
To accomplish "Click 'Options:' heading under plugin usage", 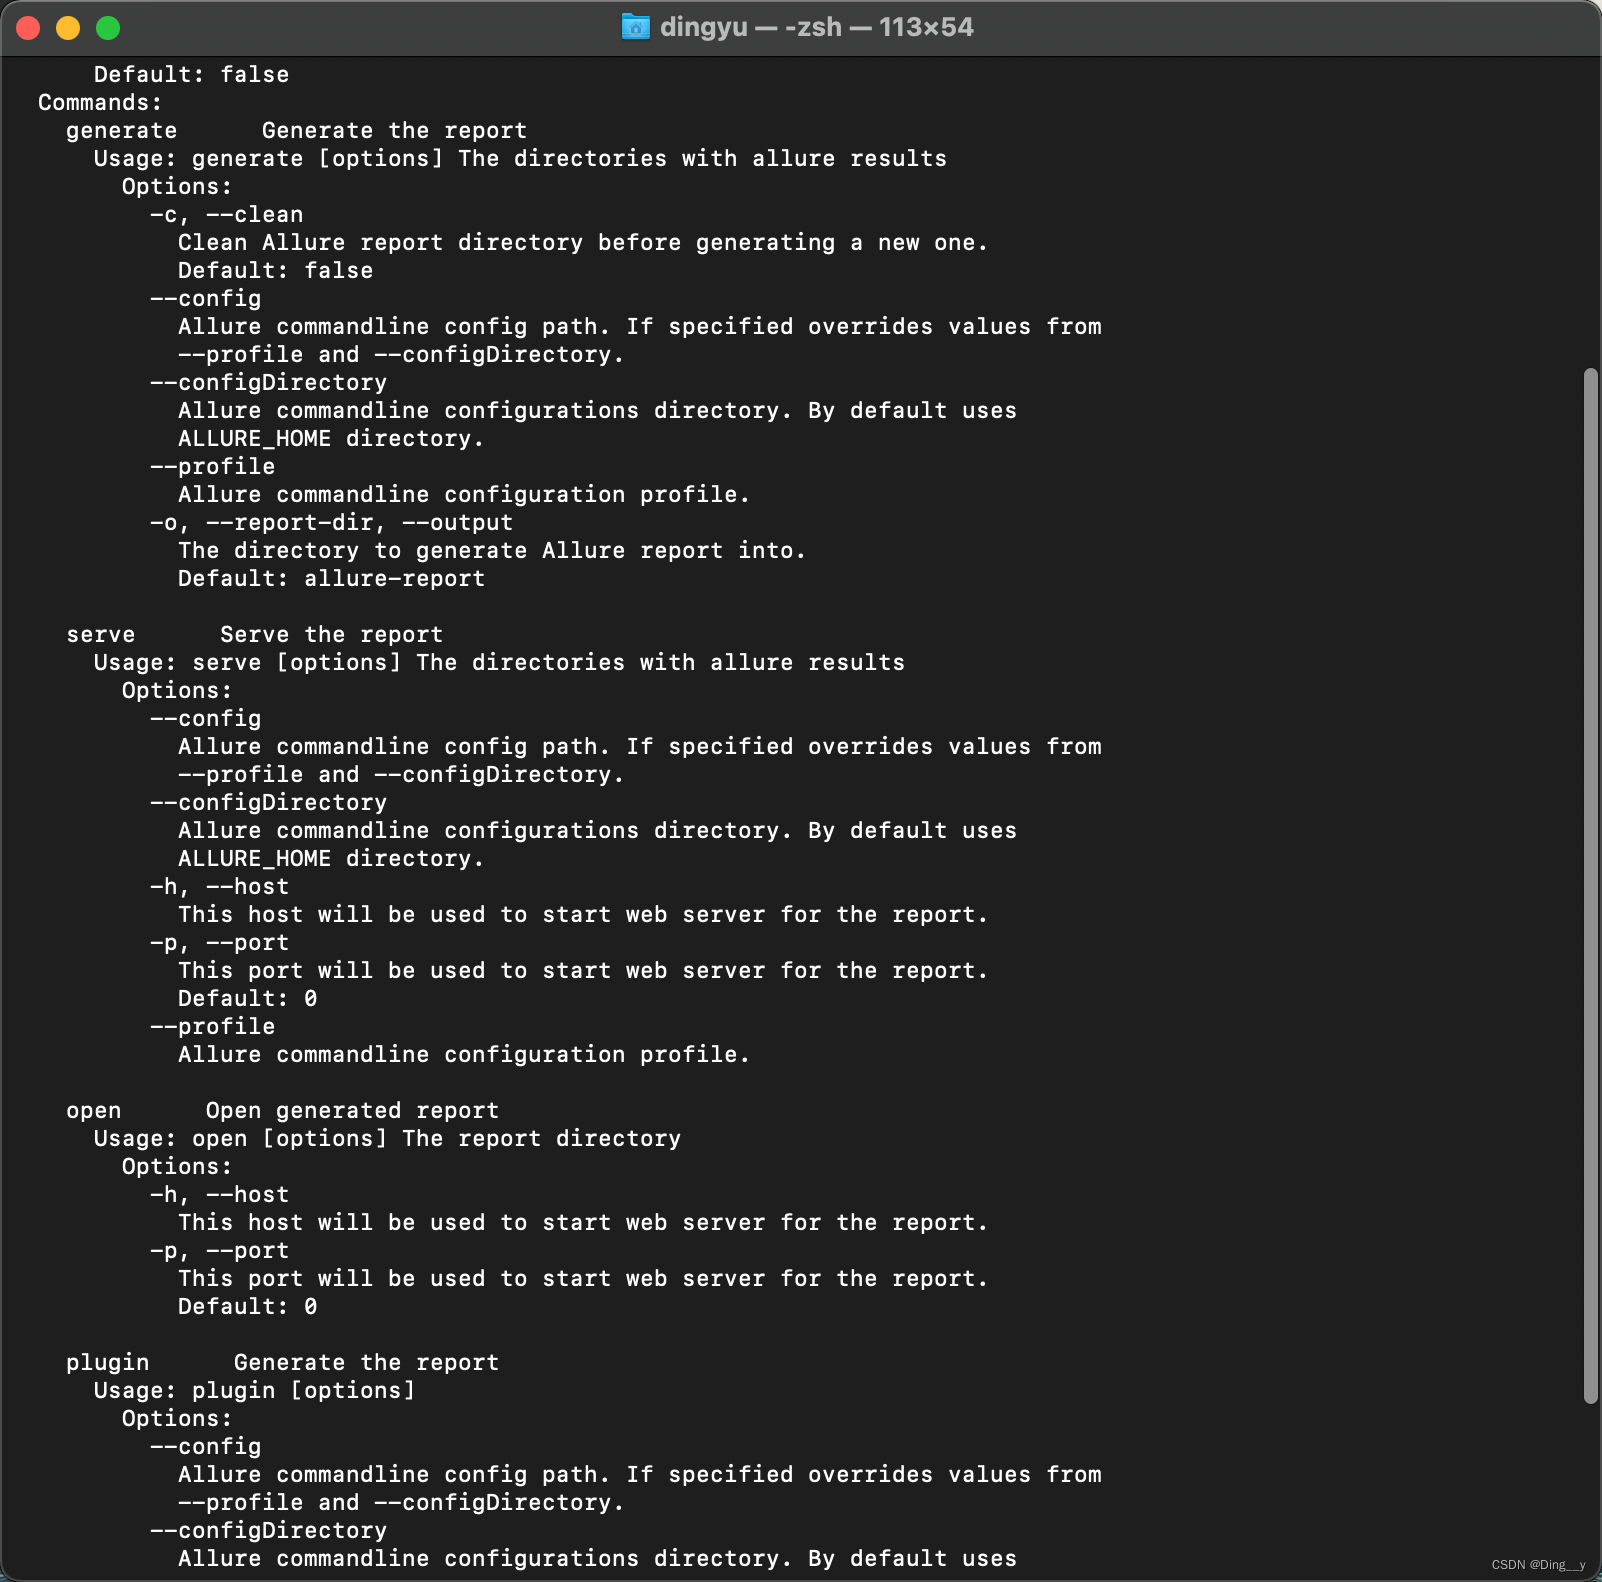I will 177,1419.
